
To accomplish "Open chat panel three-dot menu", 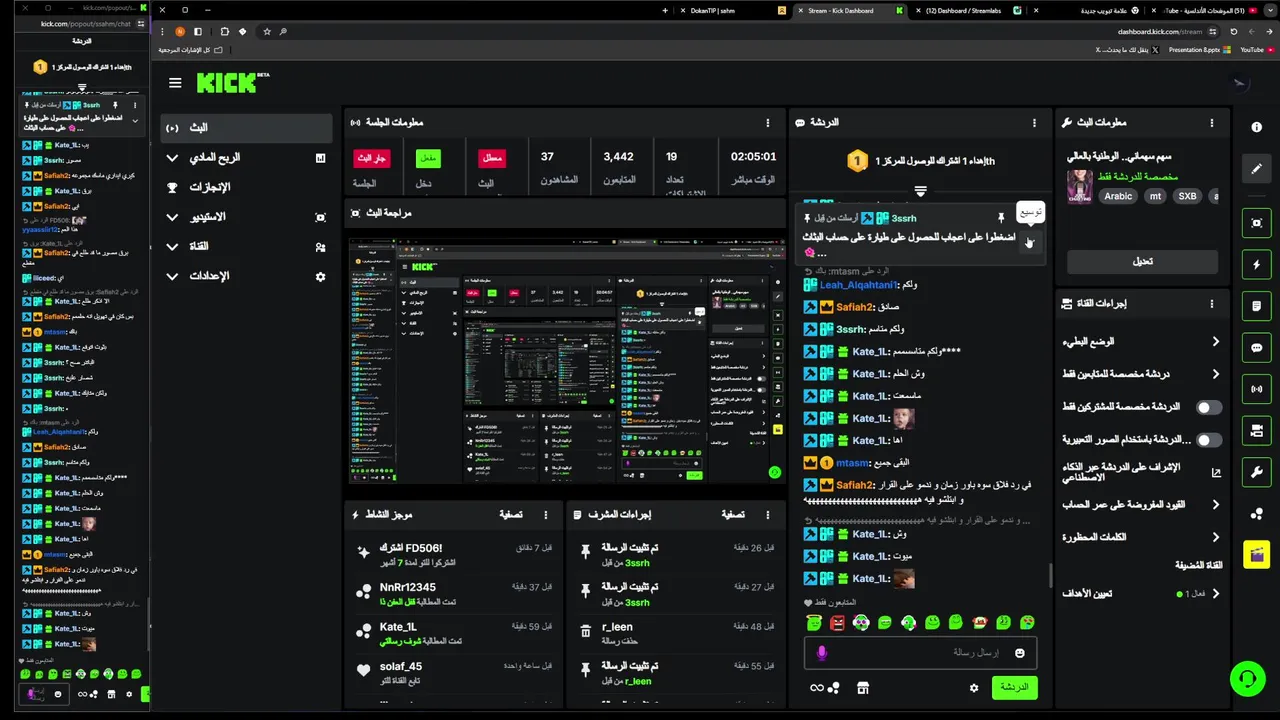I will (1034, 123).
